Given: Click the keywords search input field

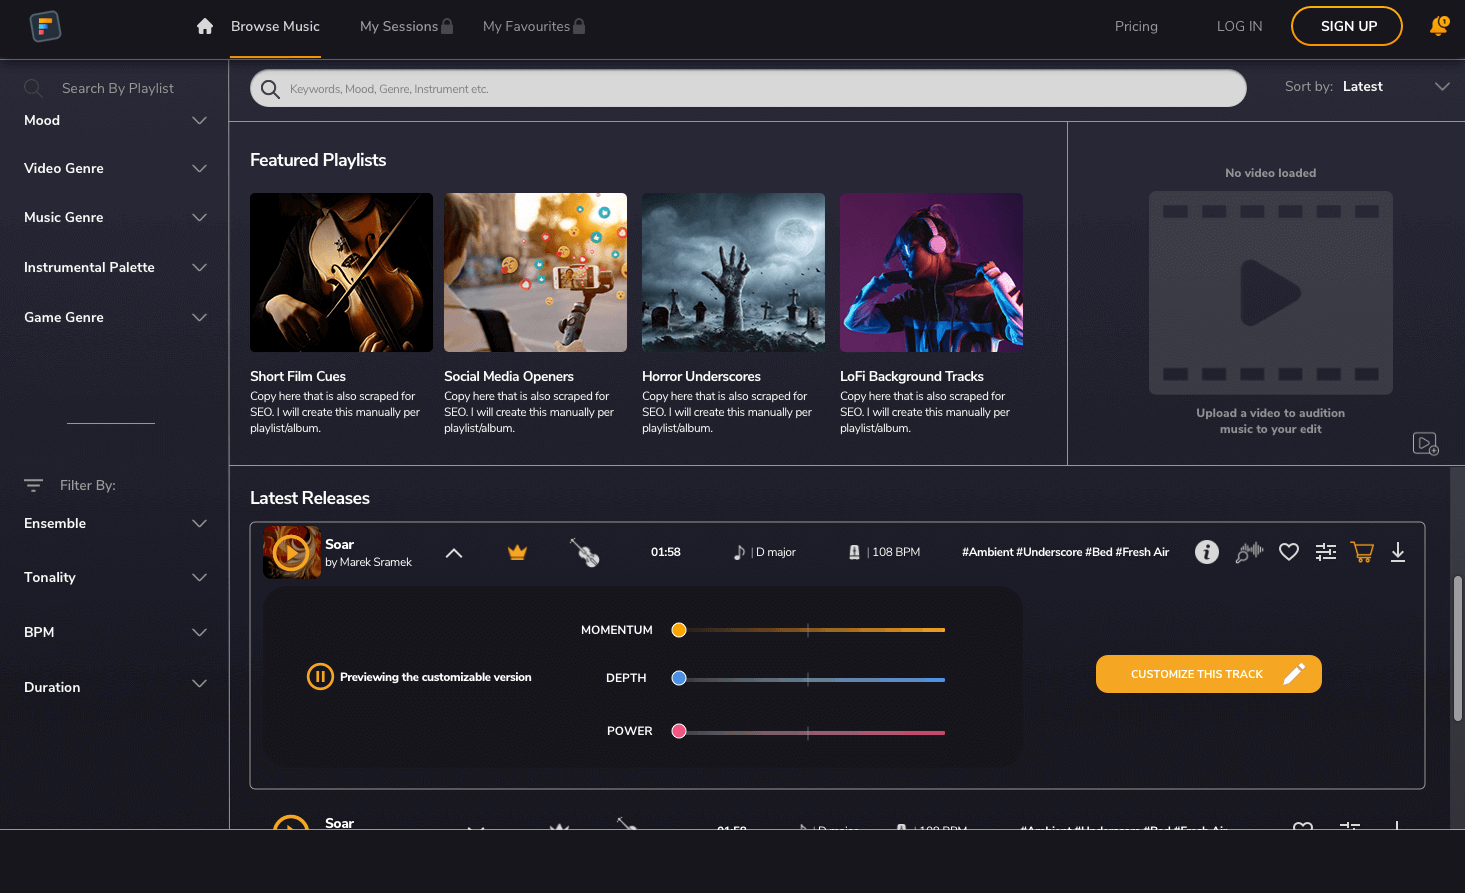Looking at the screenshot, I should coord(748,88).
